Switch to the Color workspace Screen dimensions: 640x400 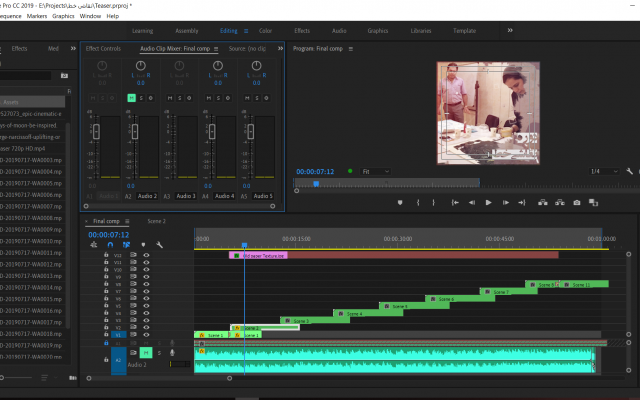pyautogui.click(x=265, y=31)
